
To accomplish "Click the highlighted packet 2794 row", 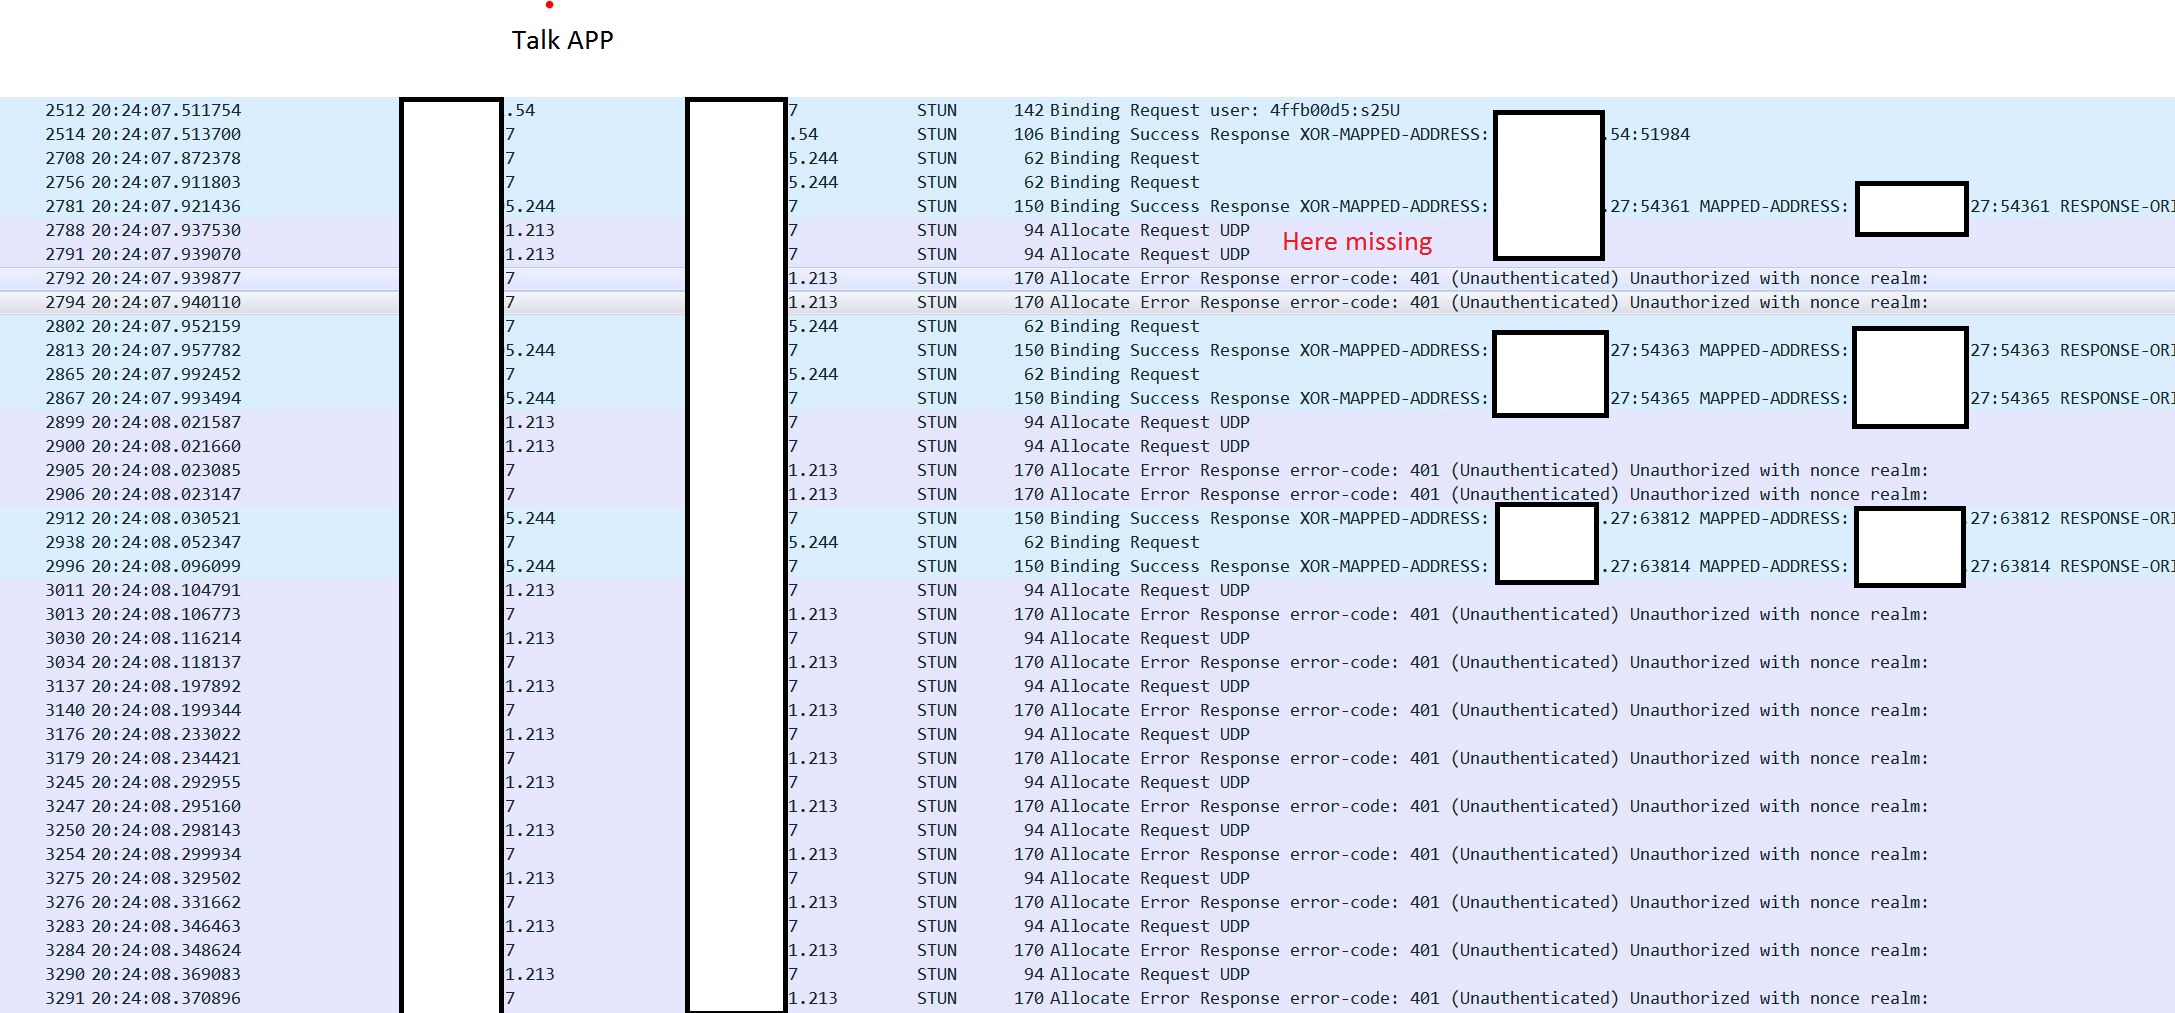I will [x=1087, y=302].
